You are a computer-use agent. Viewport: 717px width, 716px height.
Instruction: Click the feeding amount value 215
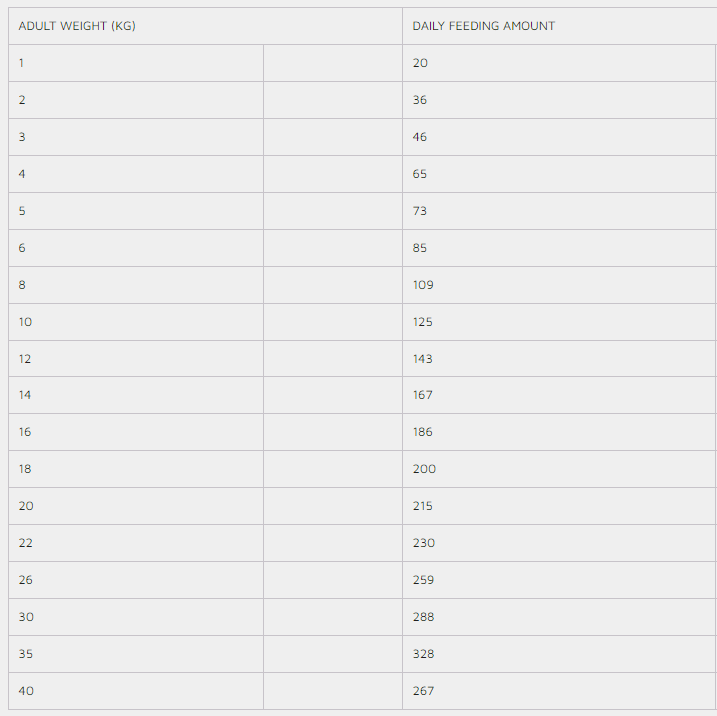point(423,506)
